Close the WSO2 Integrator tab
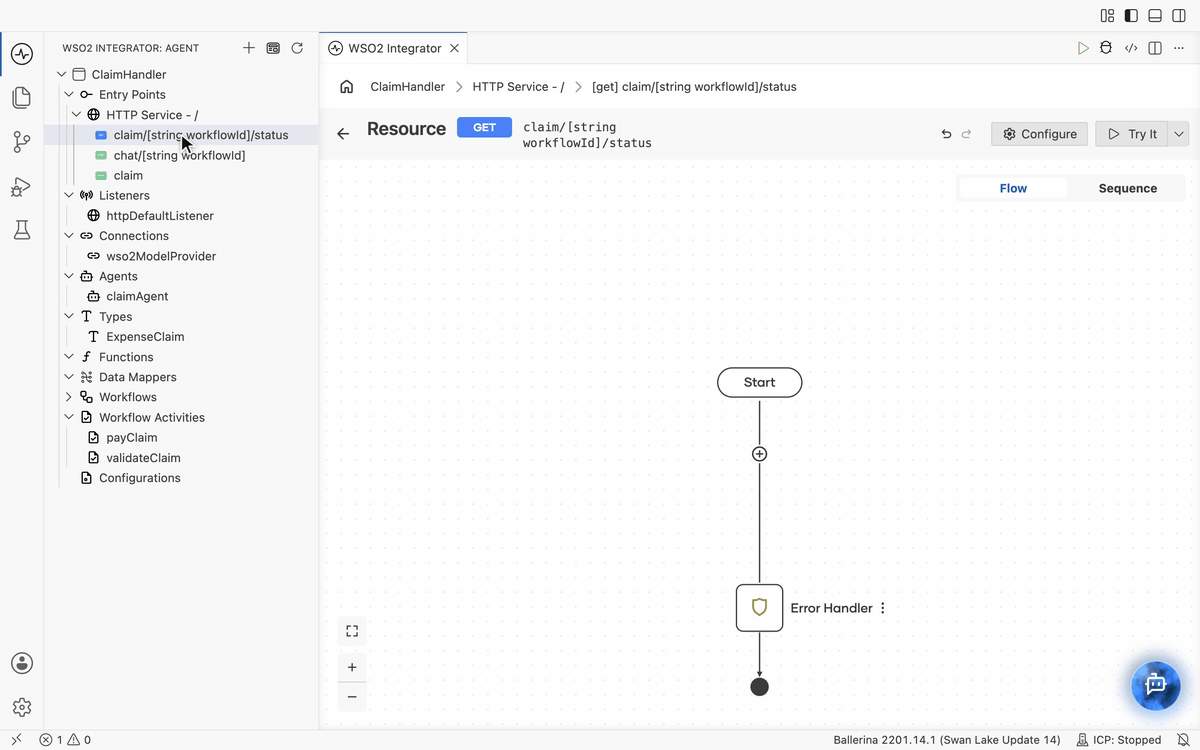1200x750 pixels. coord(455,48)
